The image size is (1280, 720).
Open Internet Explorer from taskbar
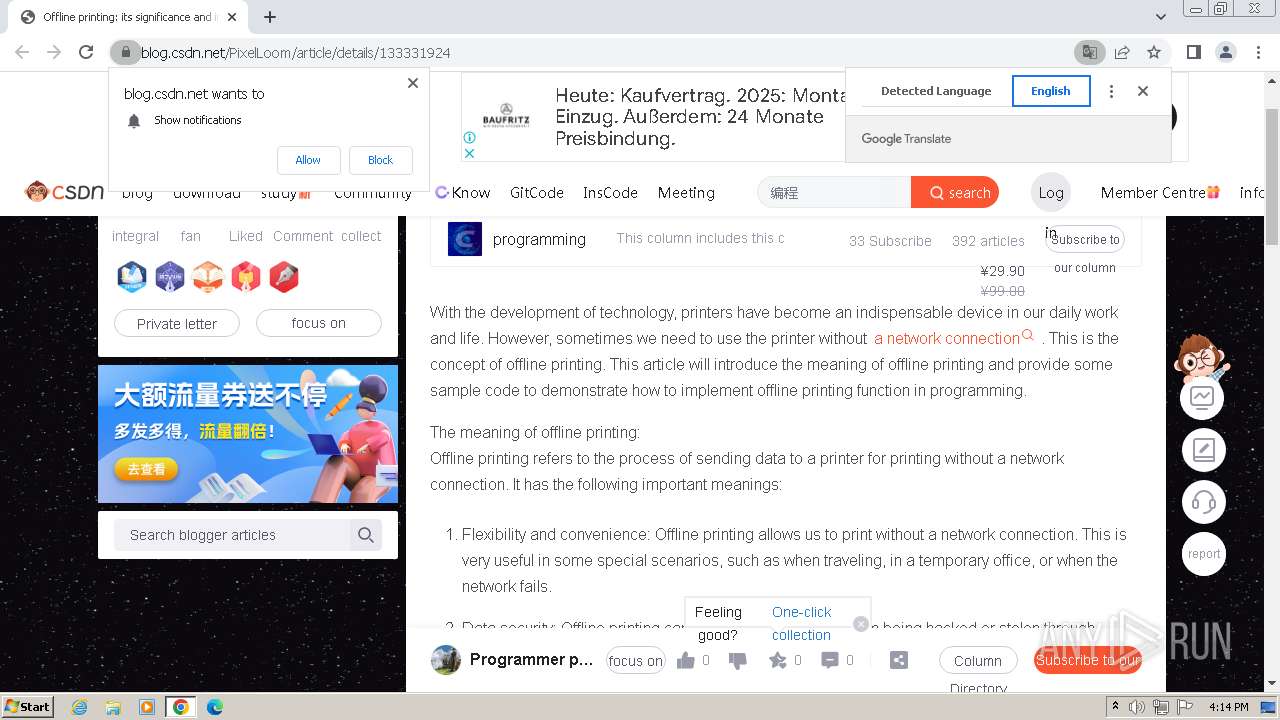click(79, 707)
